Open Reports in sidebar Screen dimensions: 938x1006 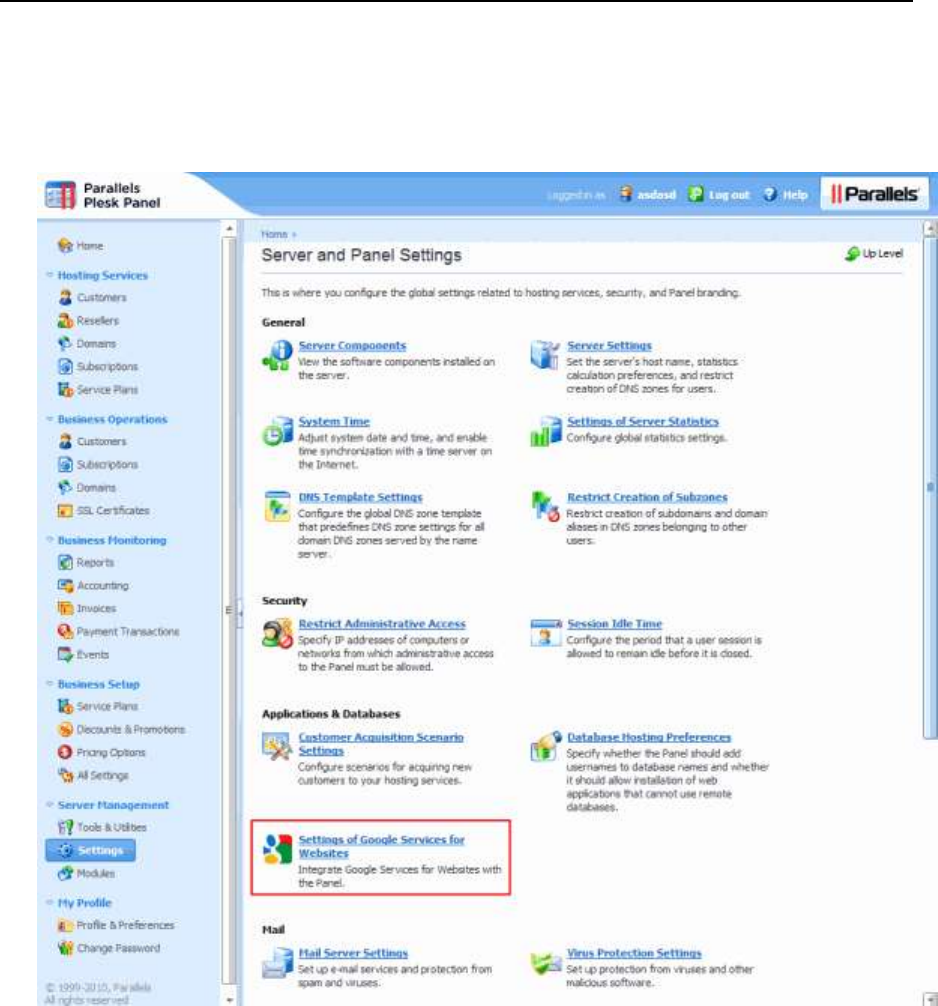(x=95, y=563)
